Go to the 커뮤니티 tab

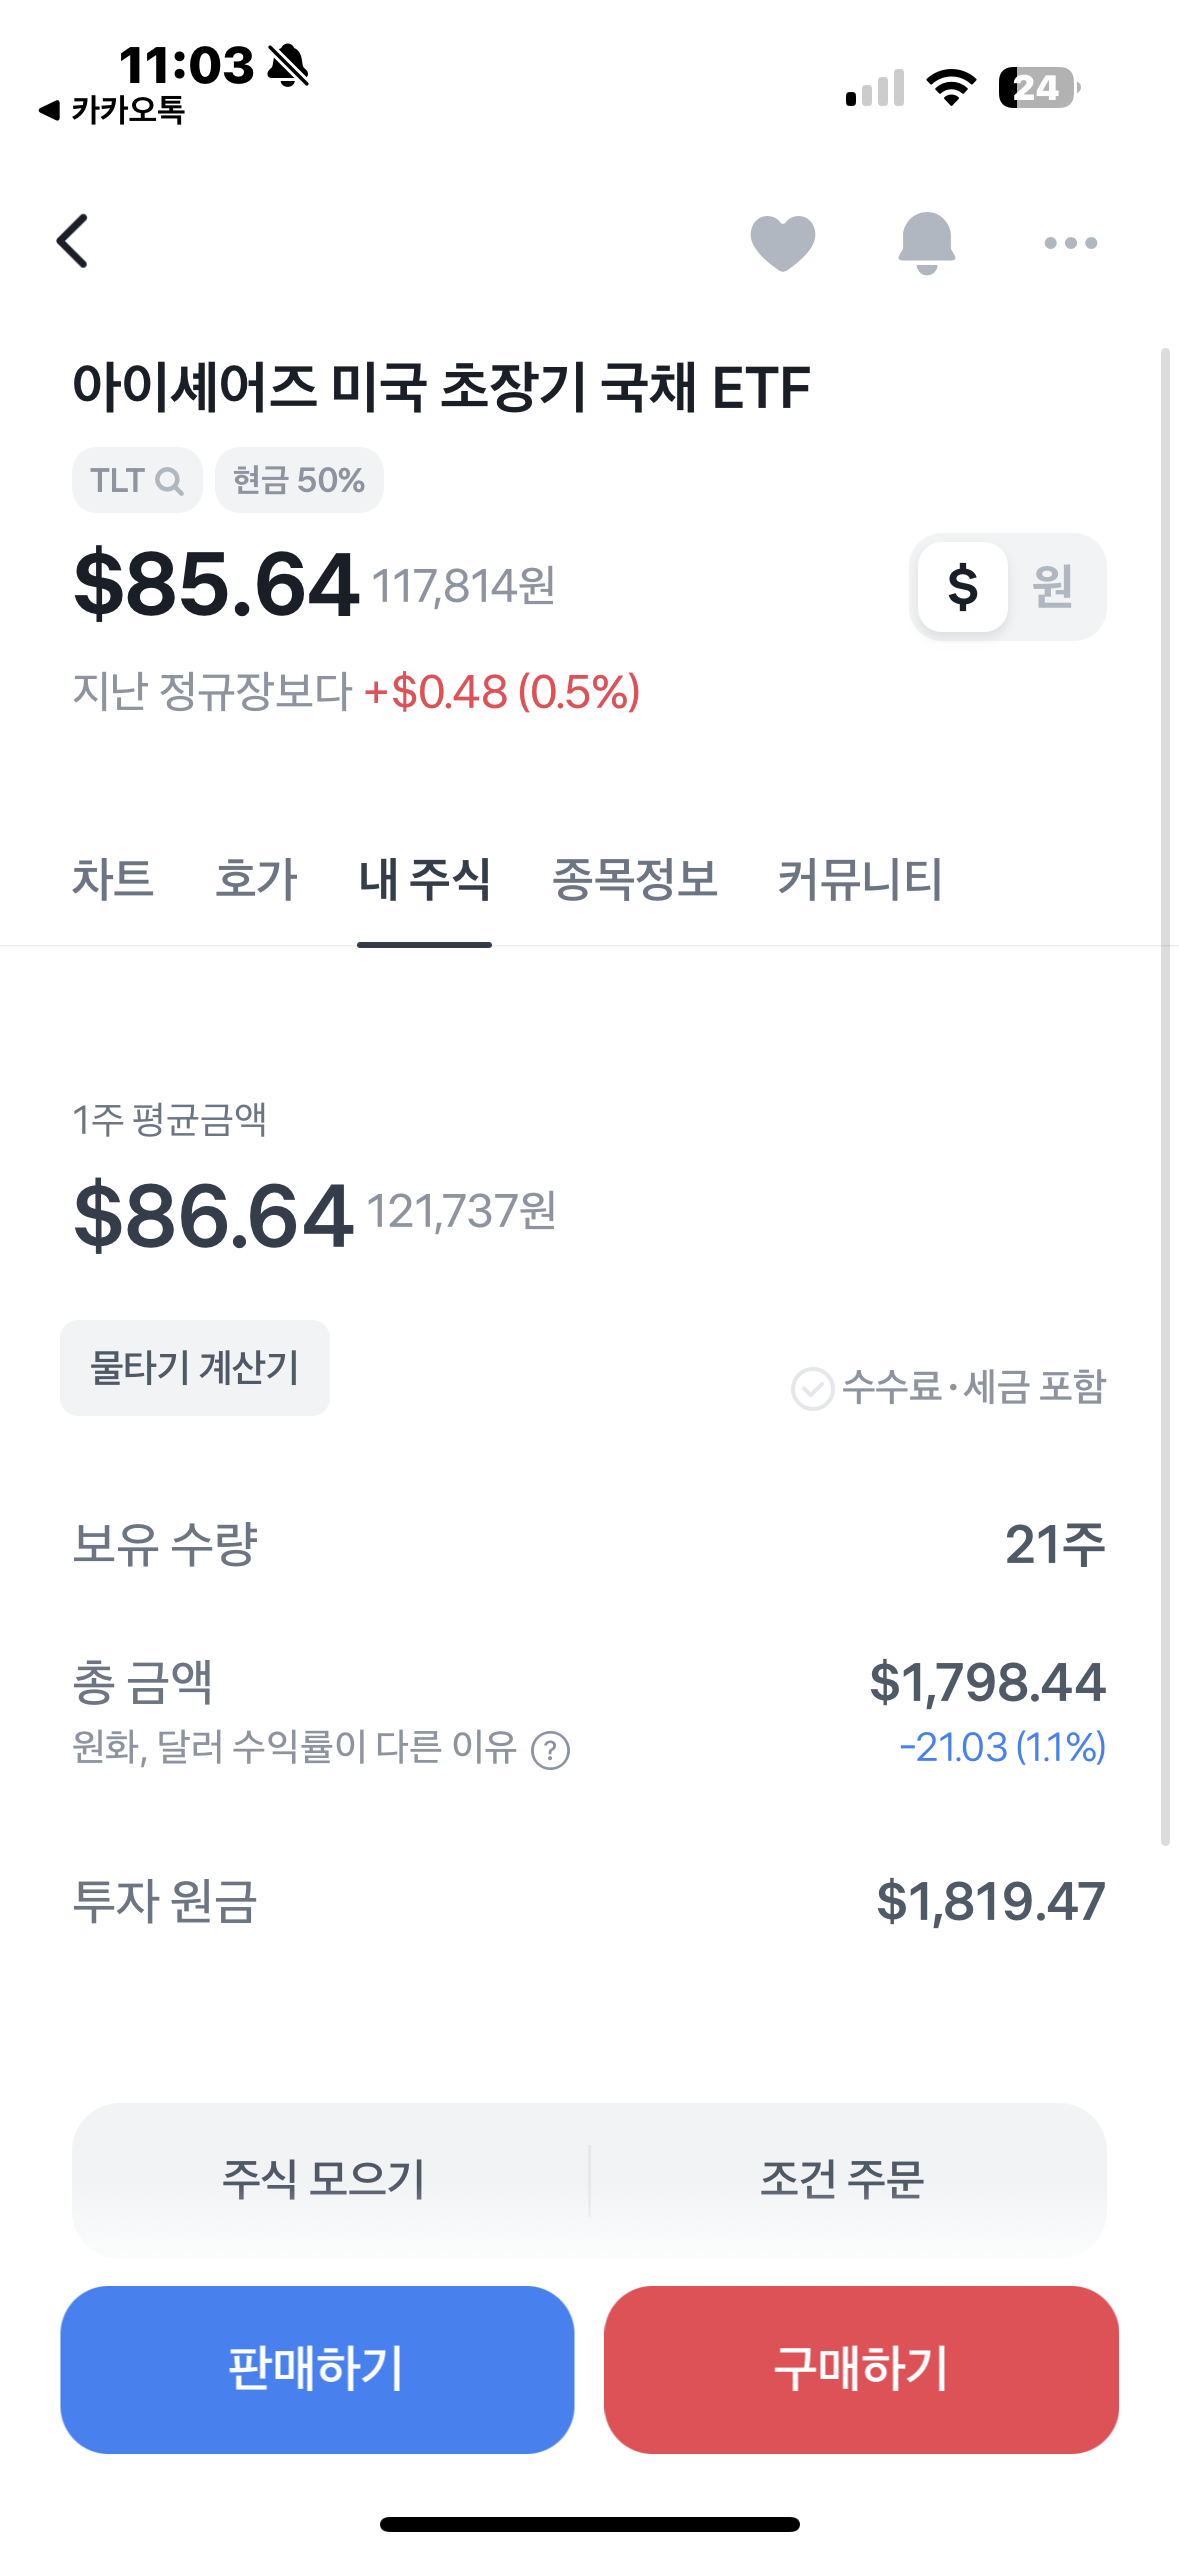(860, 879)
